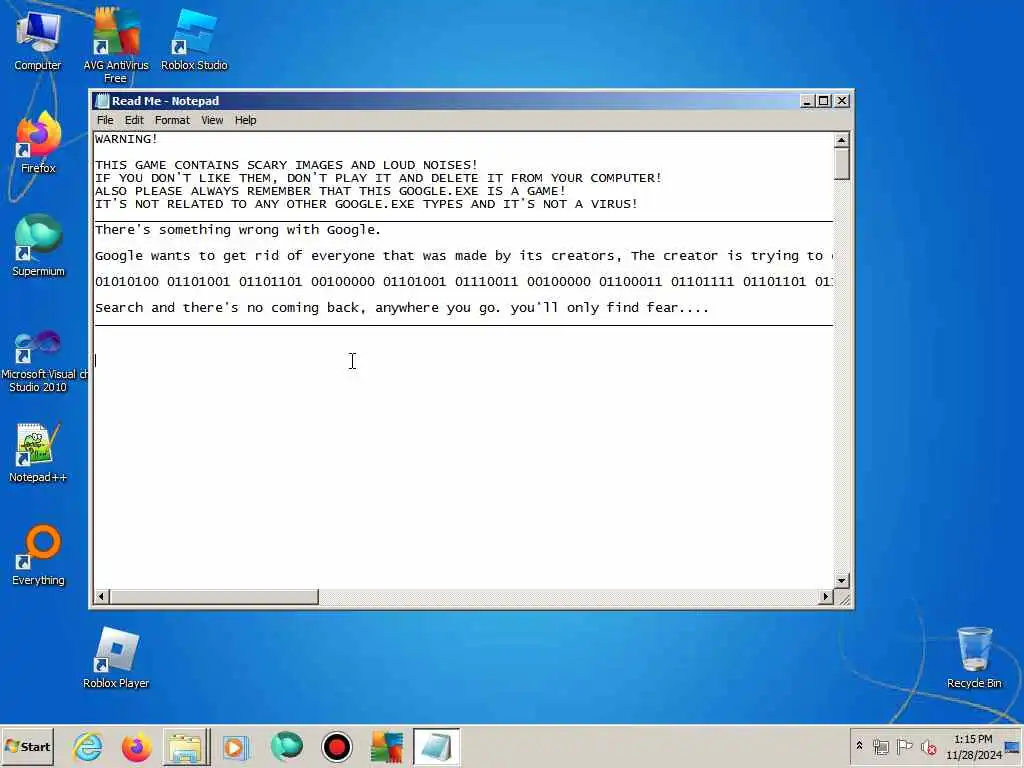Maximize the Read Me Notepad window

824,101
